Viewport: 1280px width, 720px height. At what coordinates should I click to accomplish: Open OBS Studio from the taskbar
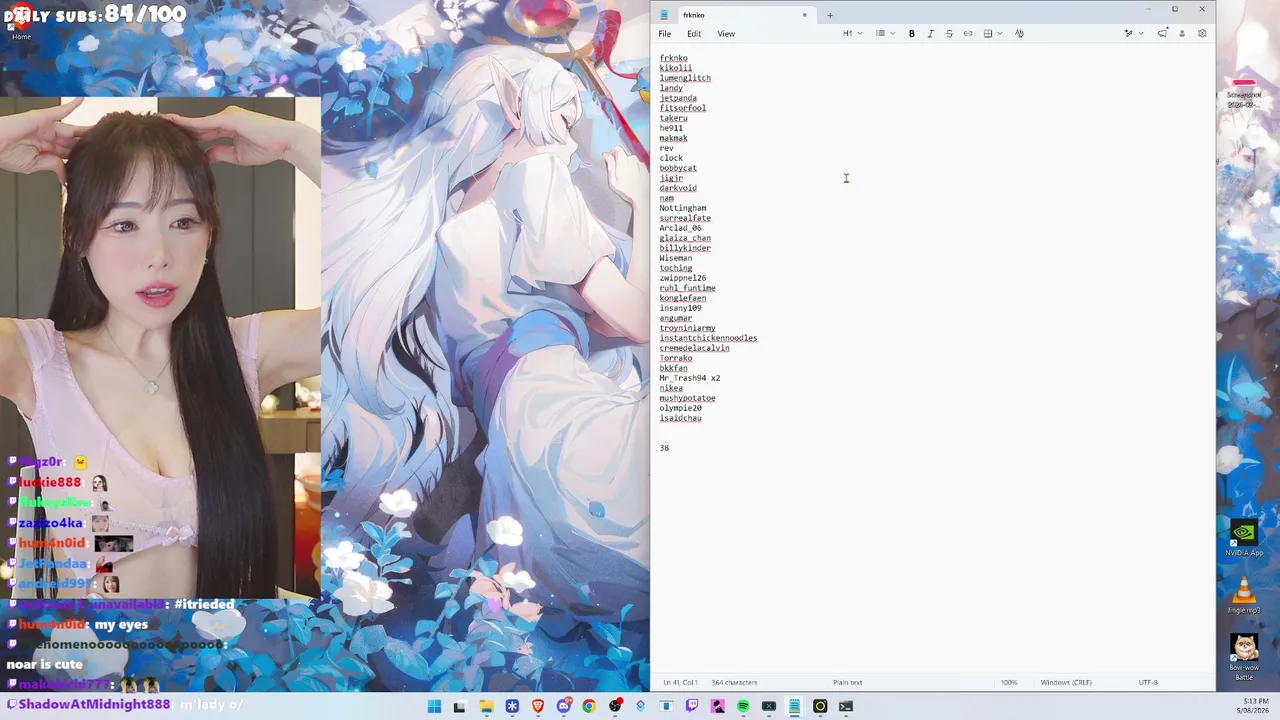(615, 706)
